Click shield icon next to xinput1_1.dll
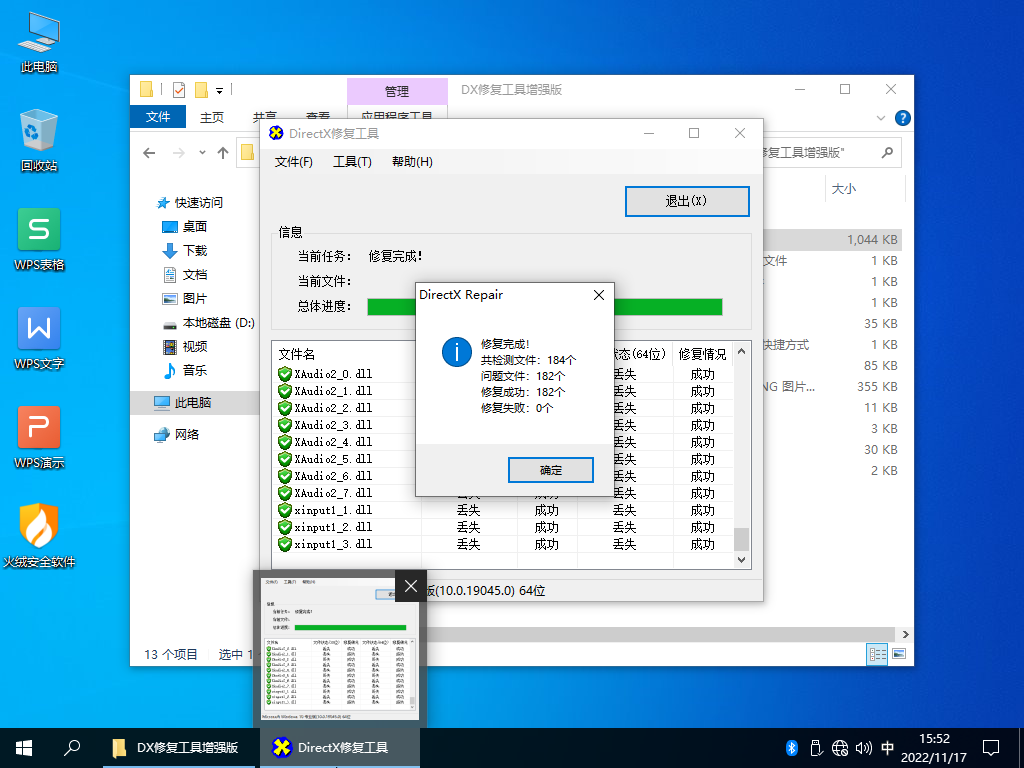 [285, 510]
